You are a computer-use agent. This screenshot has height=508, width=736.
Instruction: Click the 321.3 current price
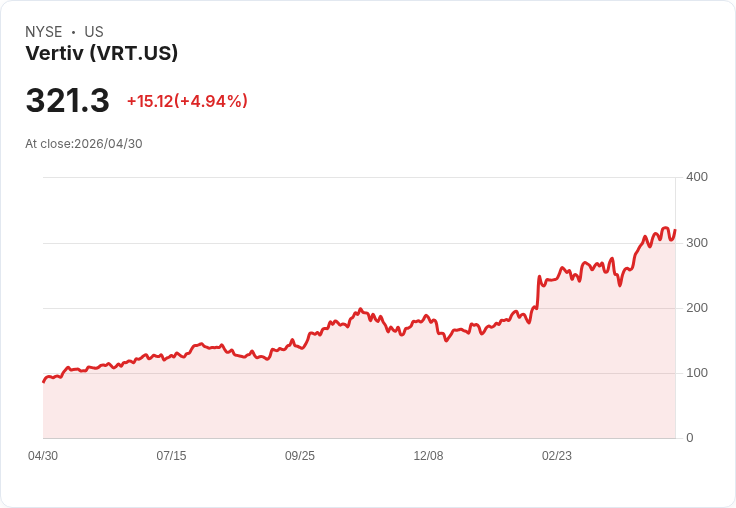pyautogui.click(x=68, y=100)
